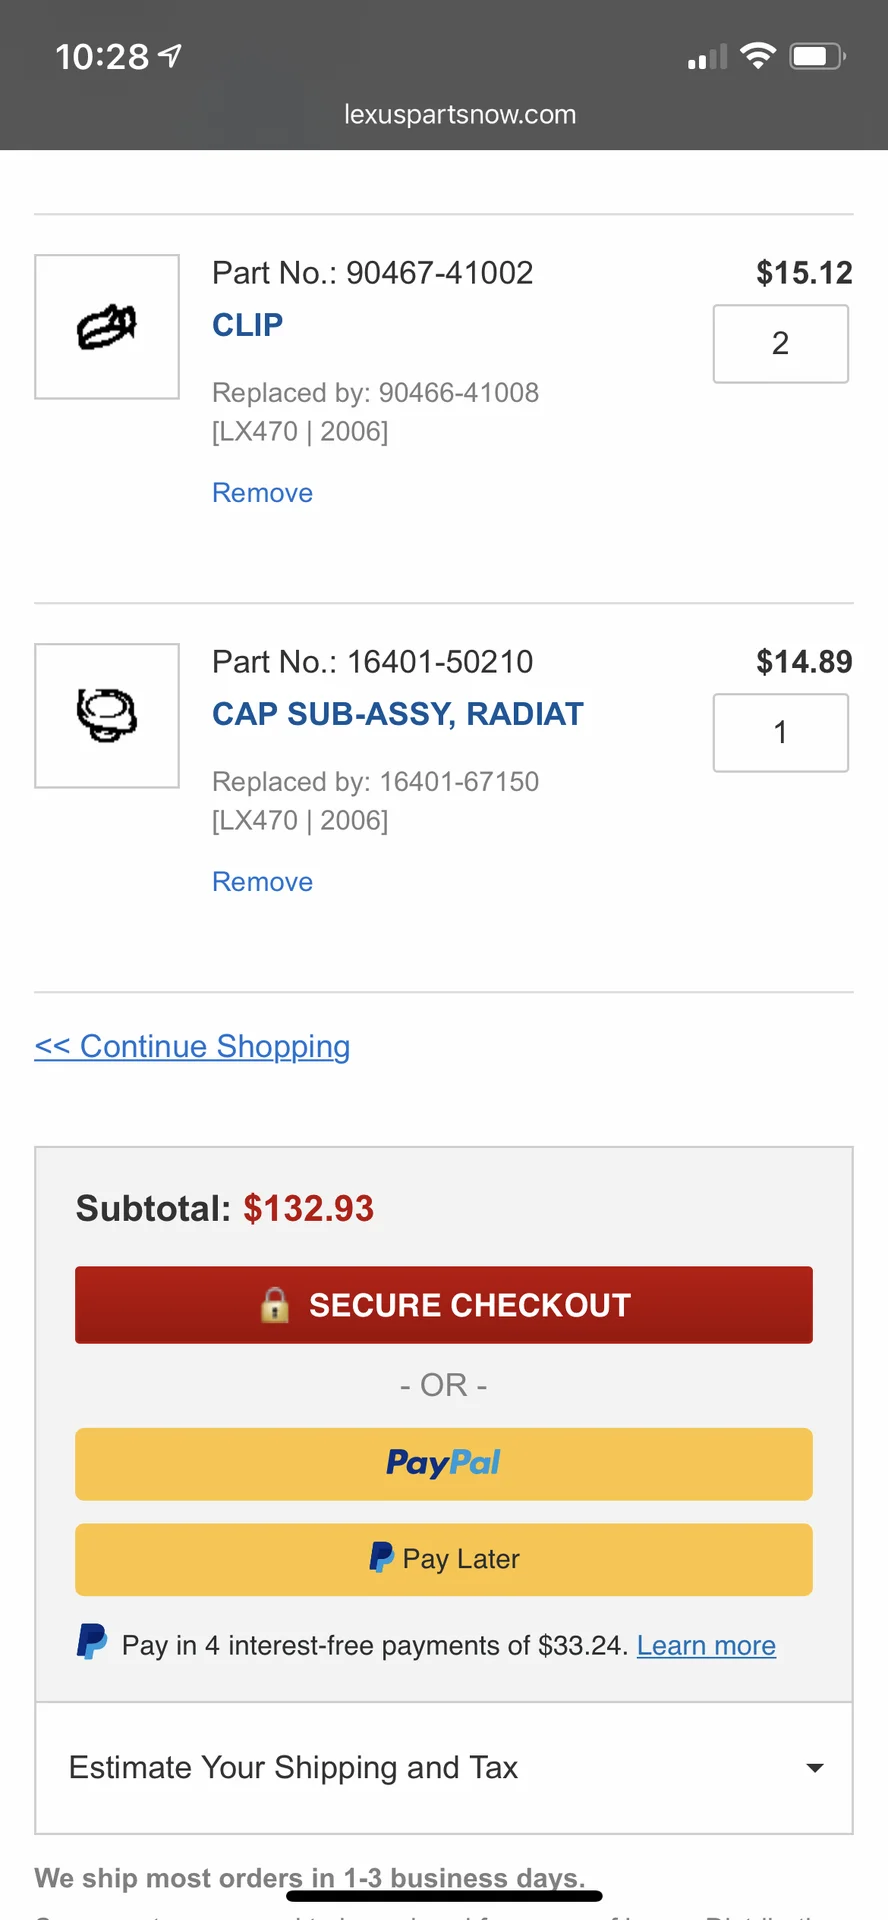Choose the Pay Later button
The image size is (888, 1920).
coord(443,1559)
